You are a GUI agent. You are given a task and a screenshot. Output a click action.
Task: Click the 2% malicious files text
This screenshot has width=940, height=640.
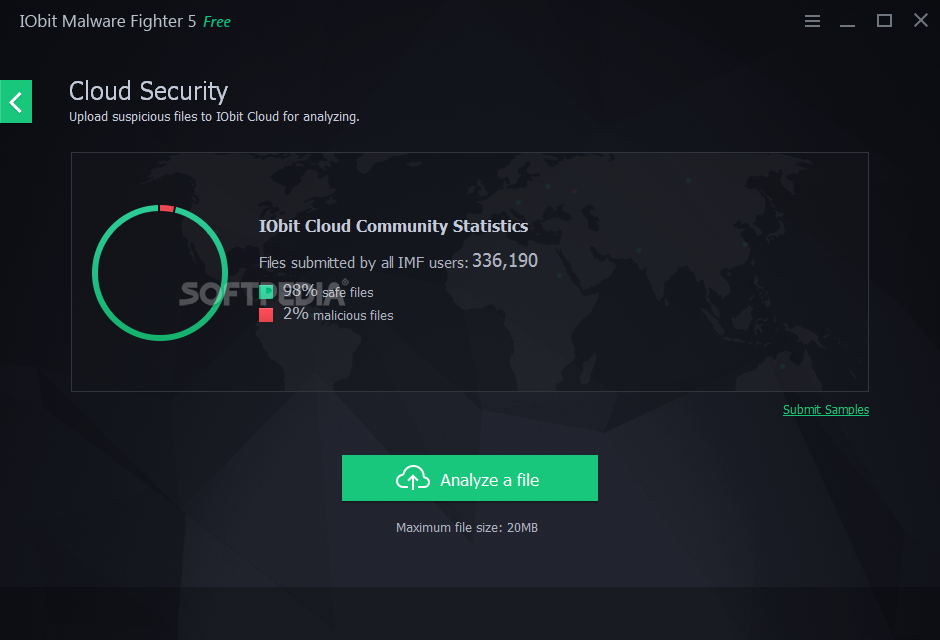click(338, 314)
